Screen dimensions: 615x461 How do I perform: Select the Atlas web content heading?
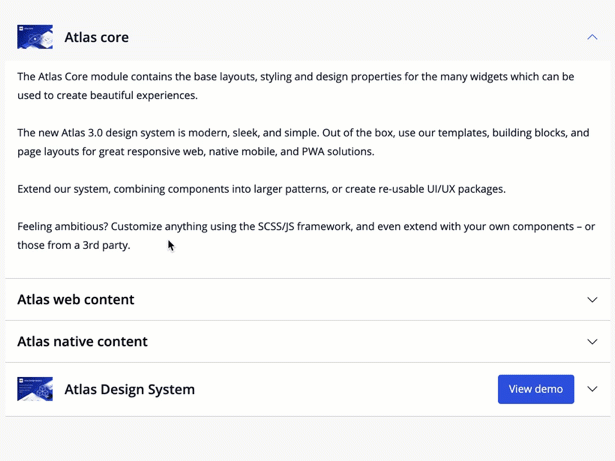click(76, 300)
